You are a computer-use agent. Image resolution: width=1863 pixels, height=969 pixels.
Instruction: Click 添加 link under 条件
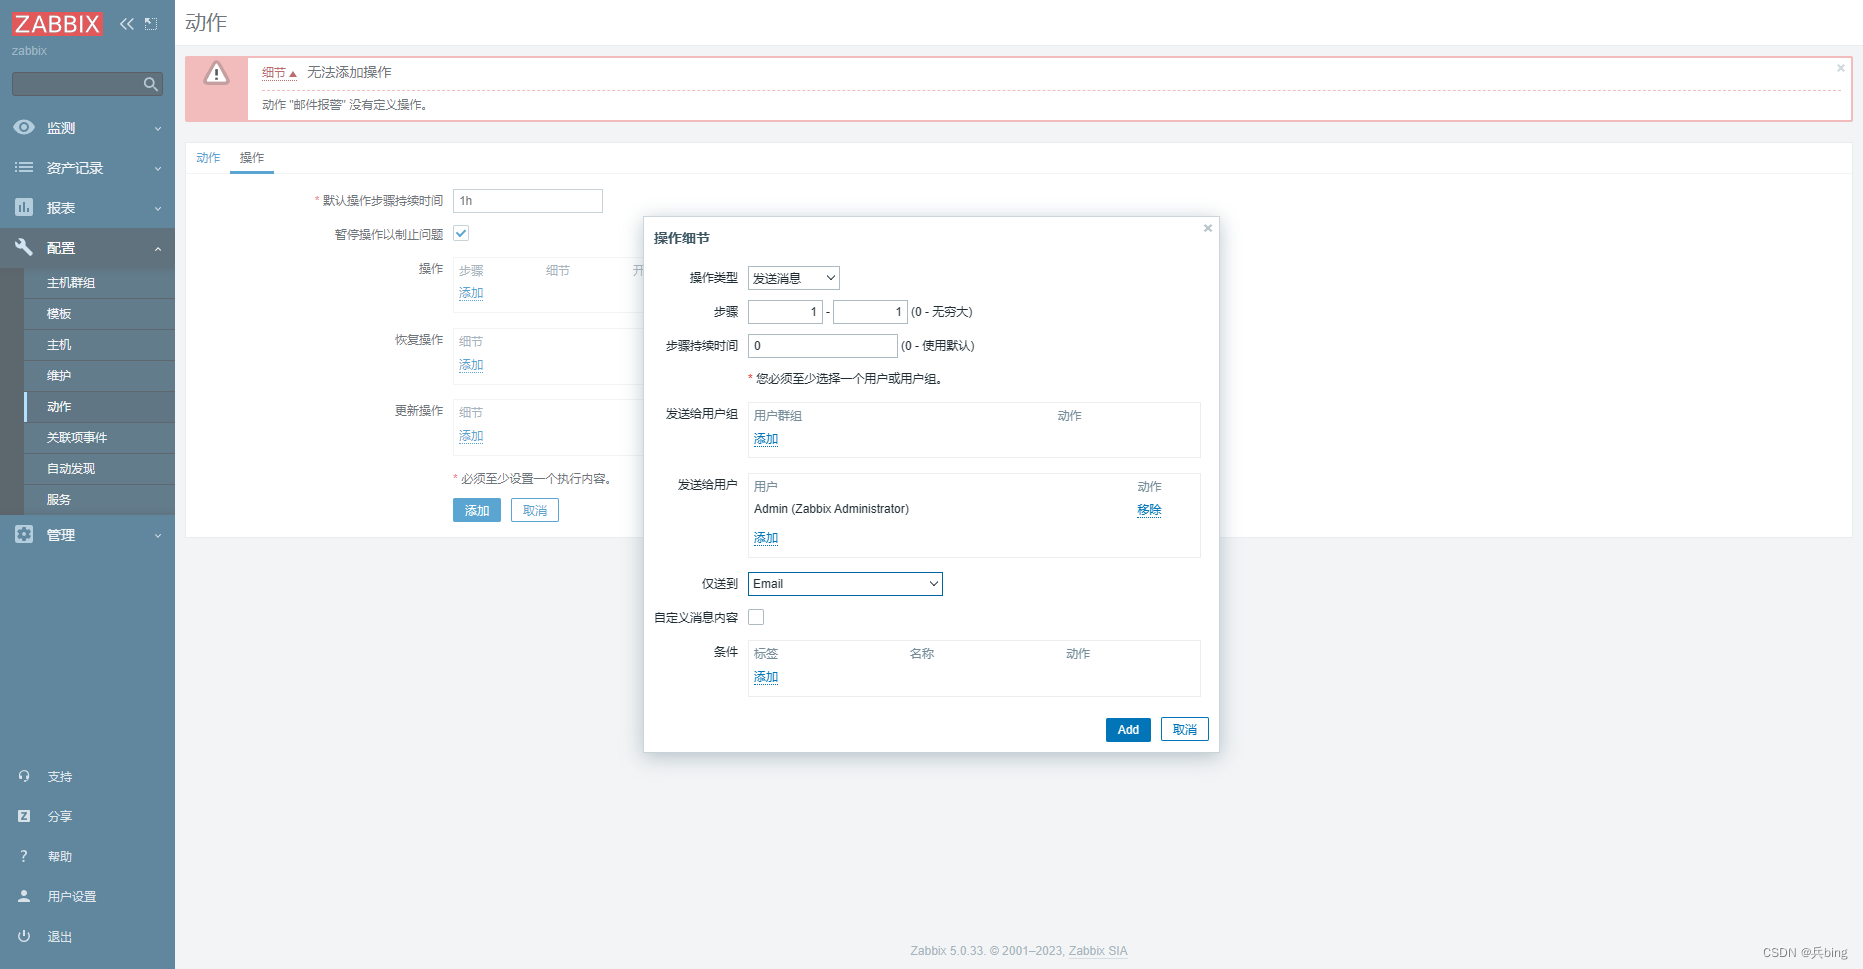(x=766, y=677)
